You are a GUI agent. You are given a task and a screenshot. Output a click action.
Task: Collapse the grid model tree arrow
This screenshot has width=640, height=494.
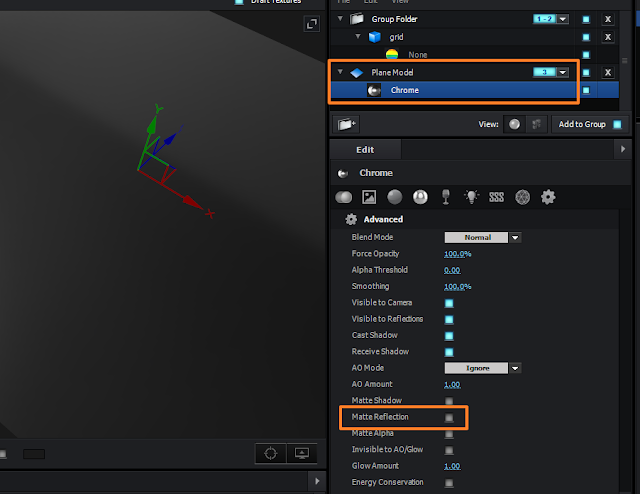358,36
